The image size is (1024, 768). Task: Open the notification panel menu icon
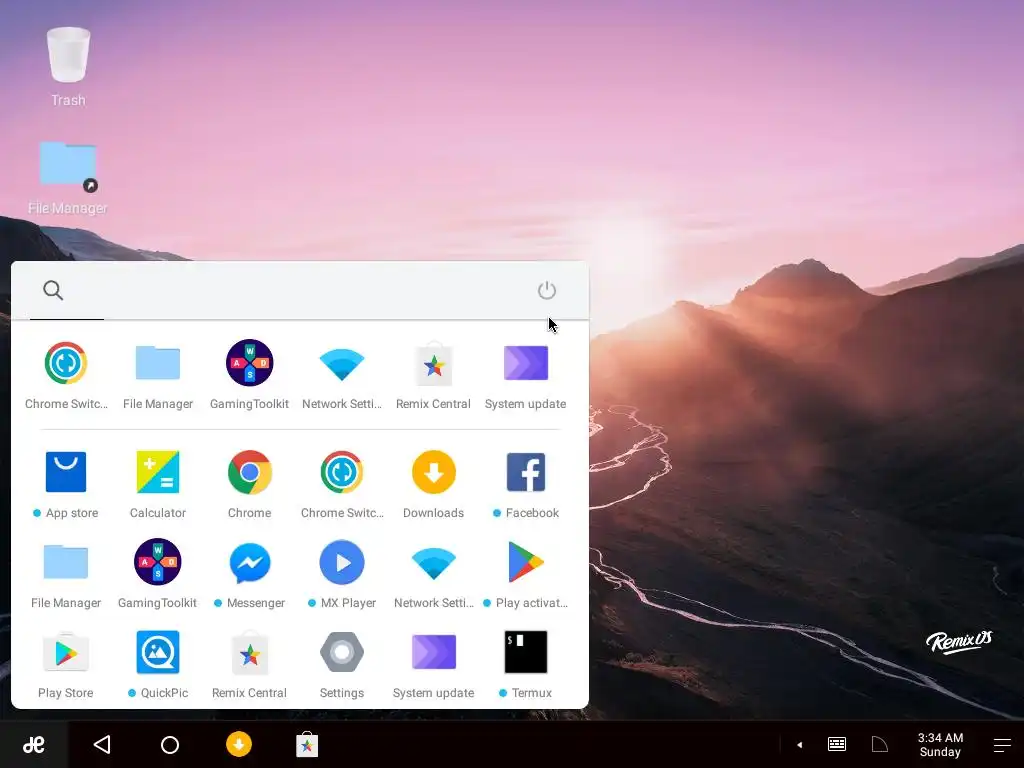[1002, 745]
